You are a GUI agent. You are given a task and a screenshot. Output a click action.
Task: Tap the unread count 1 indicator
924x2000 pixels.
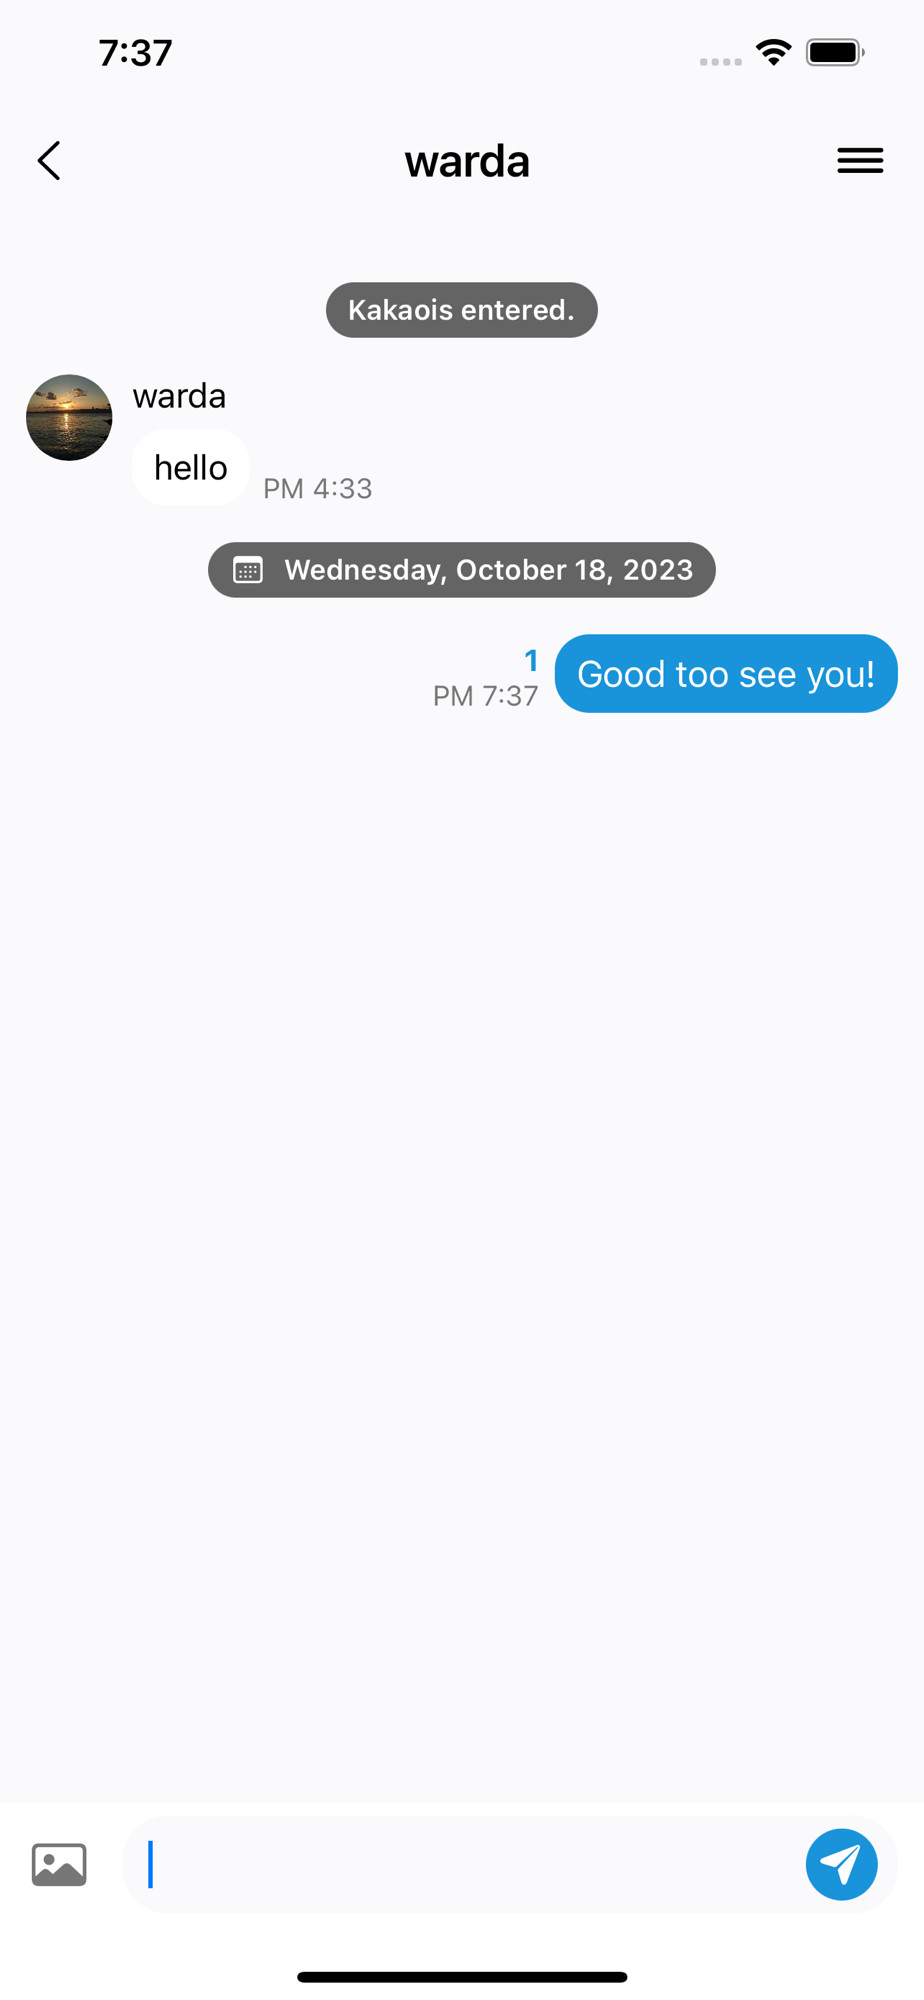(x=531, y=661)
